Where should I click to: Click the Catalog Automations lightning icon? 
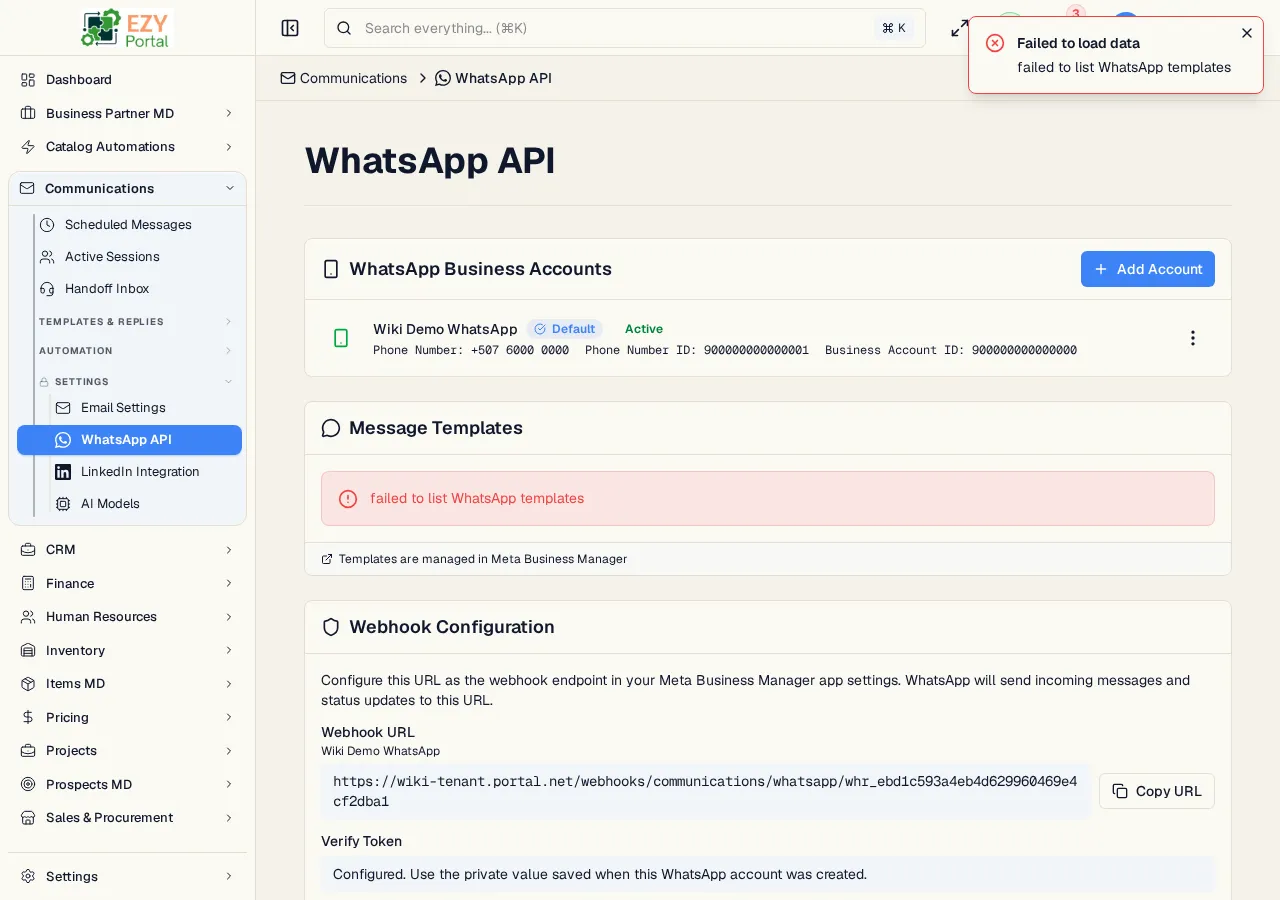click(x=28, y=147)
